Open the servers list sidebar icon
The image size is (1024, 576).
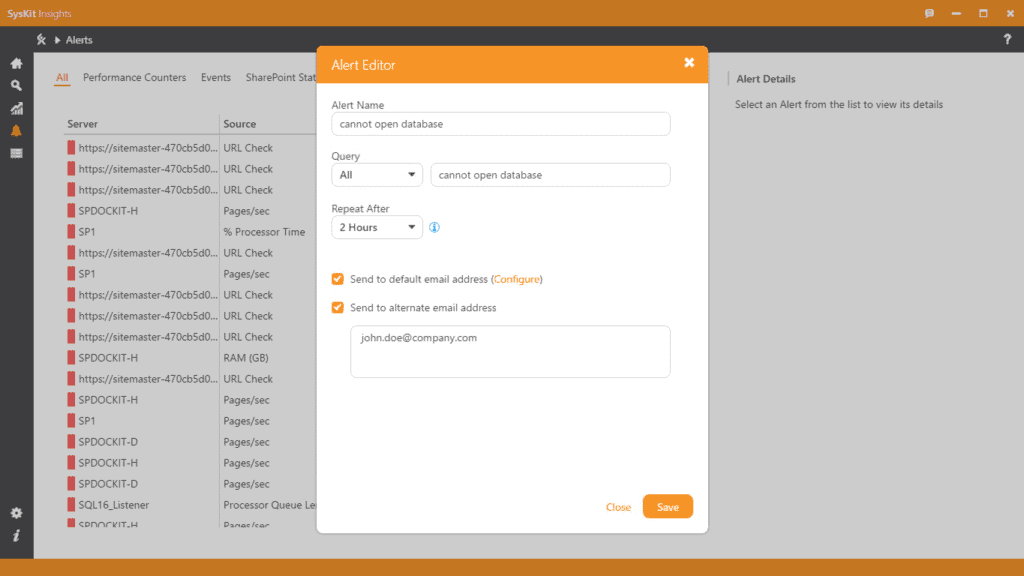tap(16, 153)
